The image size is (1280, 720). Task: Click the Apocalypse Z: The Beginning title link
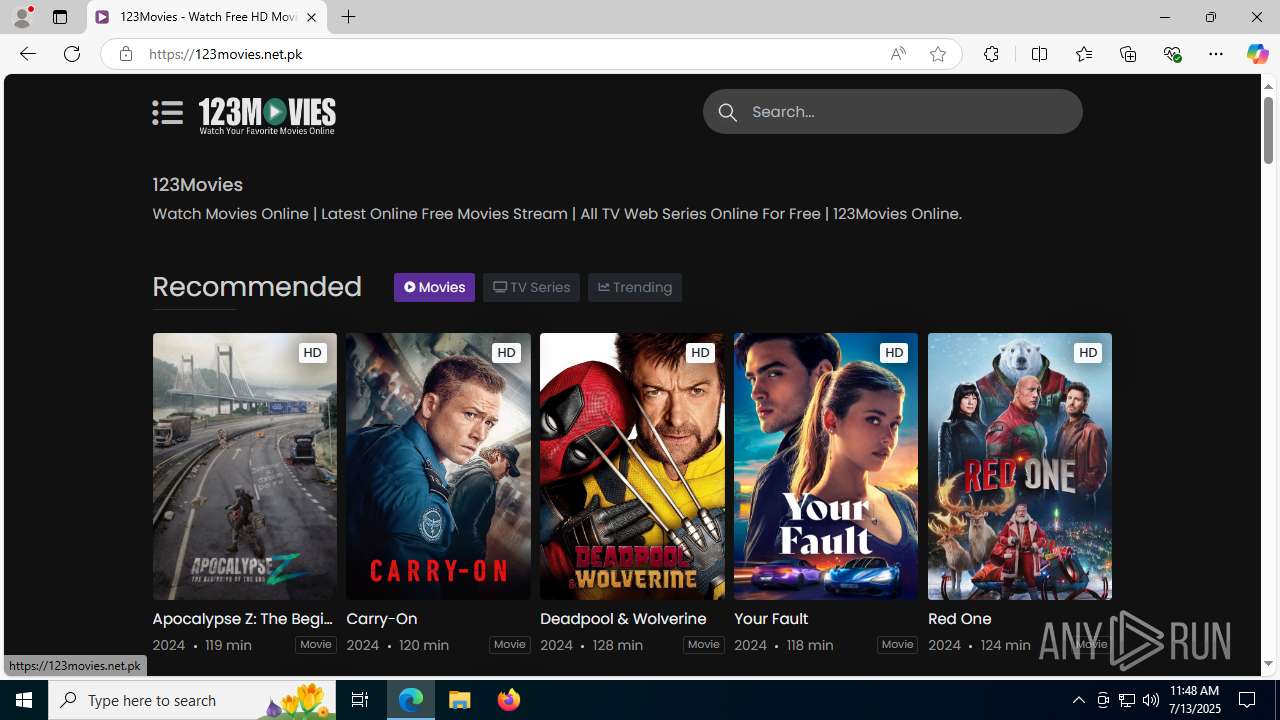pyautogui.click(x=243, y=619)
